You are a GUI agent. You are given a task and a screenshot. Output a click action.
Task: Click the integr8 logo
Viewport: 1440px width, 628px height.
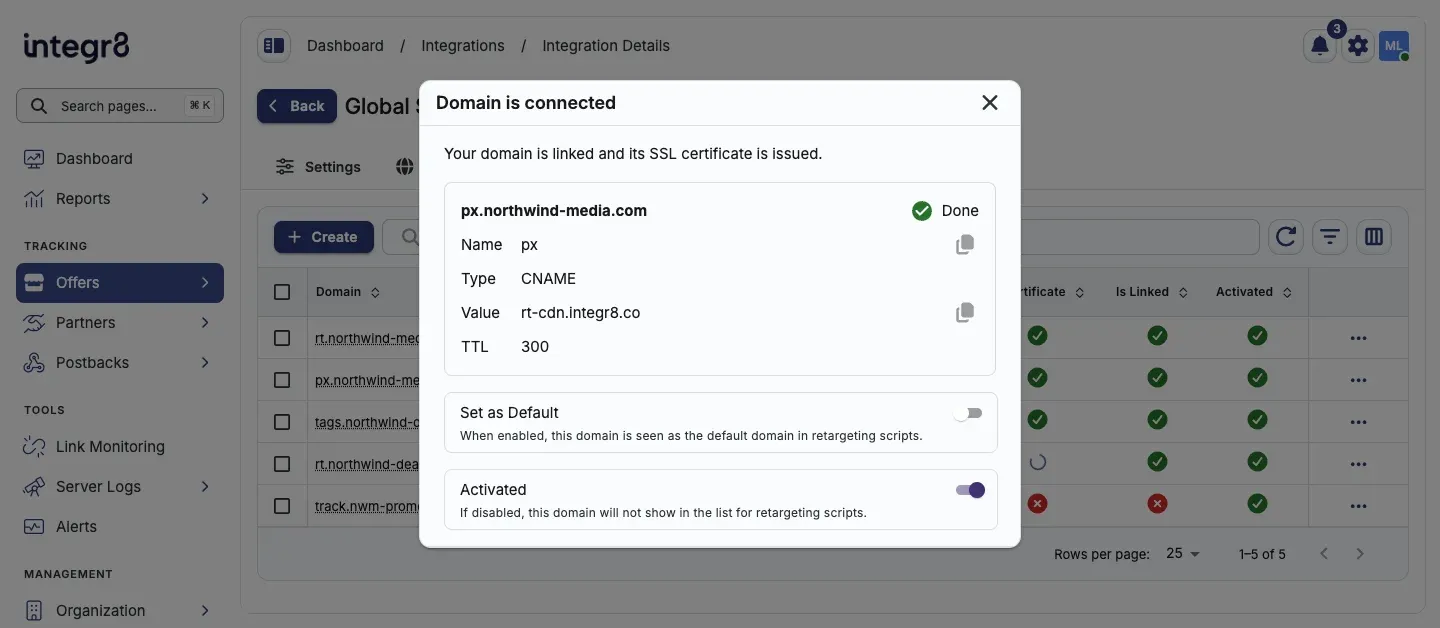point(76,46)
